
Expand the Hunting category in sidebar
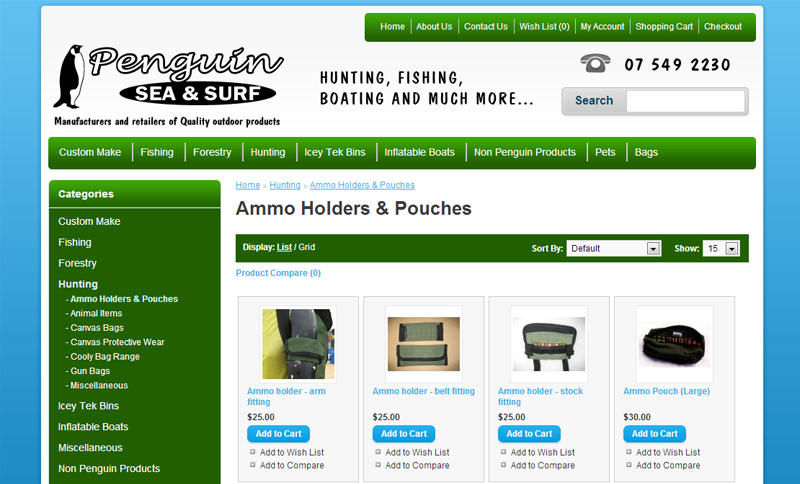point(78,284)
